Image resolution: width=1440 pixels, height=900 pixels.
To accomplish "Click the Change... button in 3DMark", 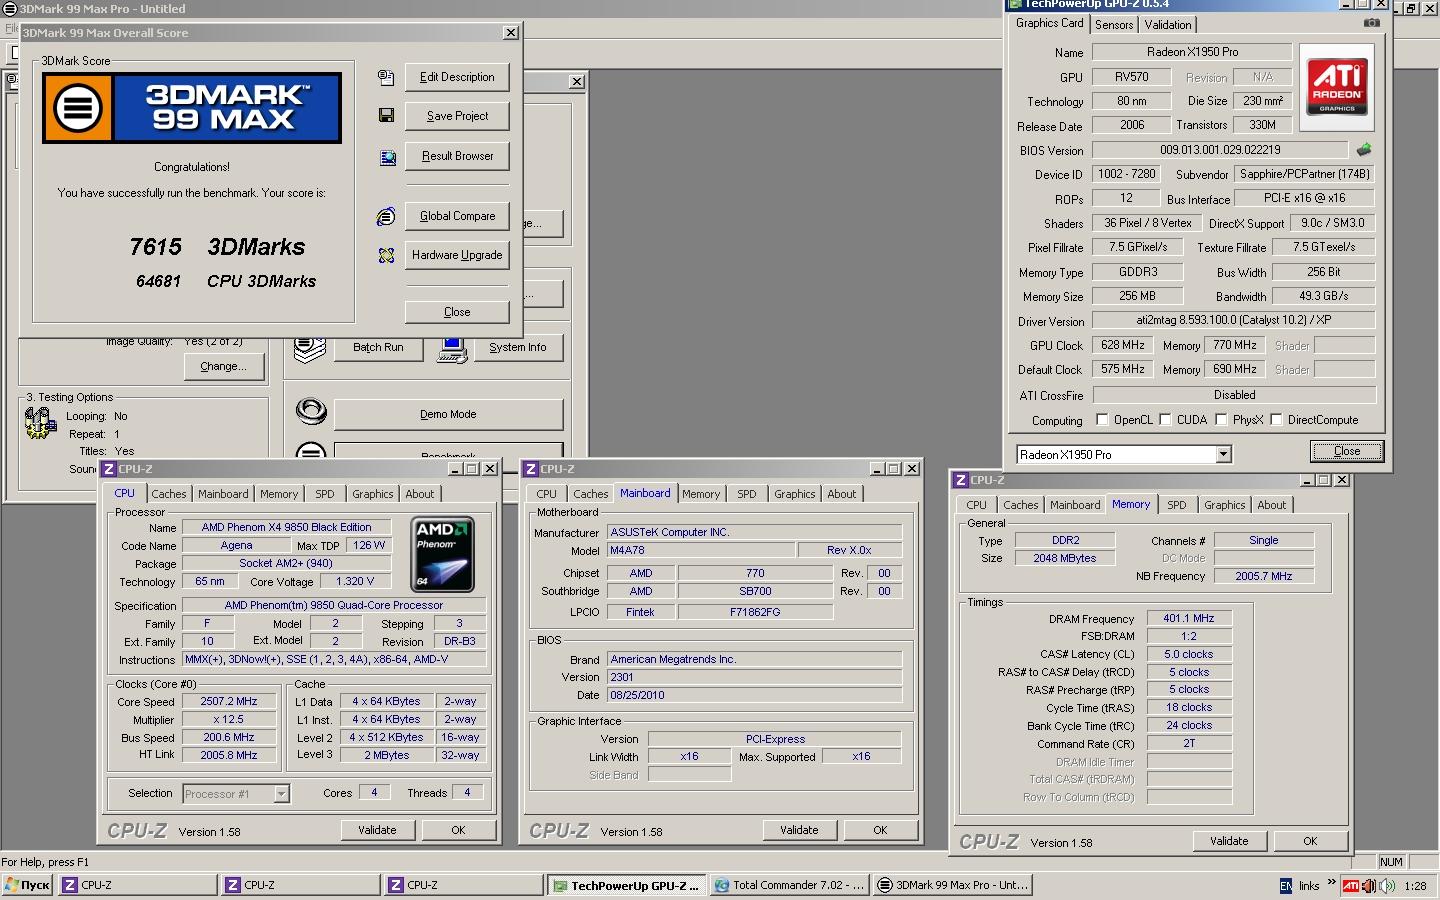I will click(224, 367).
